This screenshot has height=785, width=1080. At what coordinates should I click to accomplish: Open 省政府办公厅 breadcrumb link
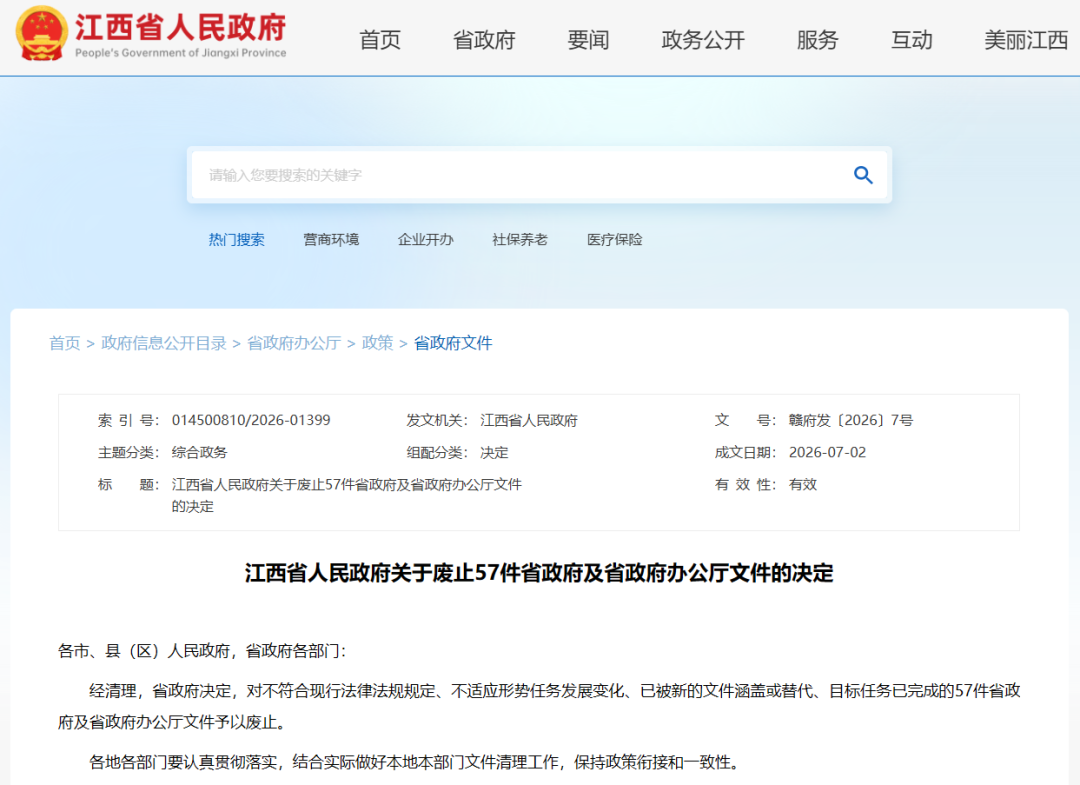click(x=294, y=343)
